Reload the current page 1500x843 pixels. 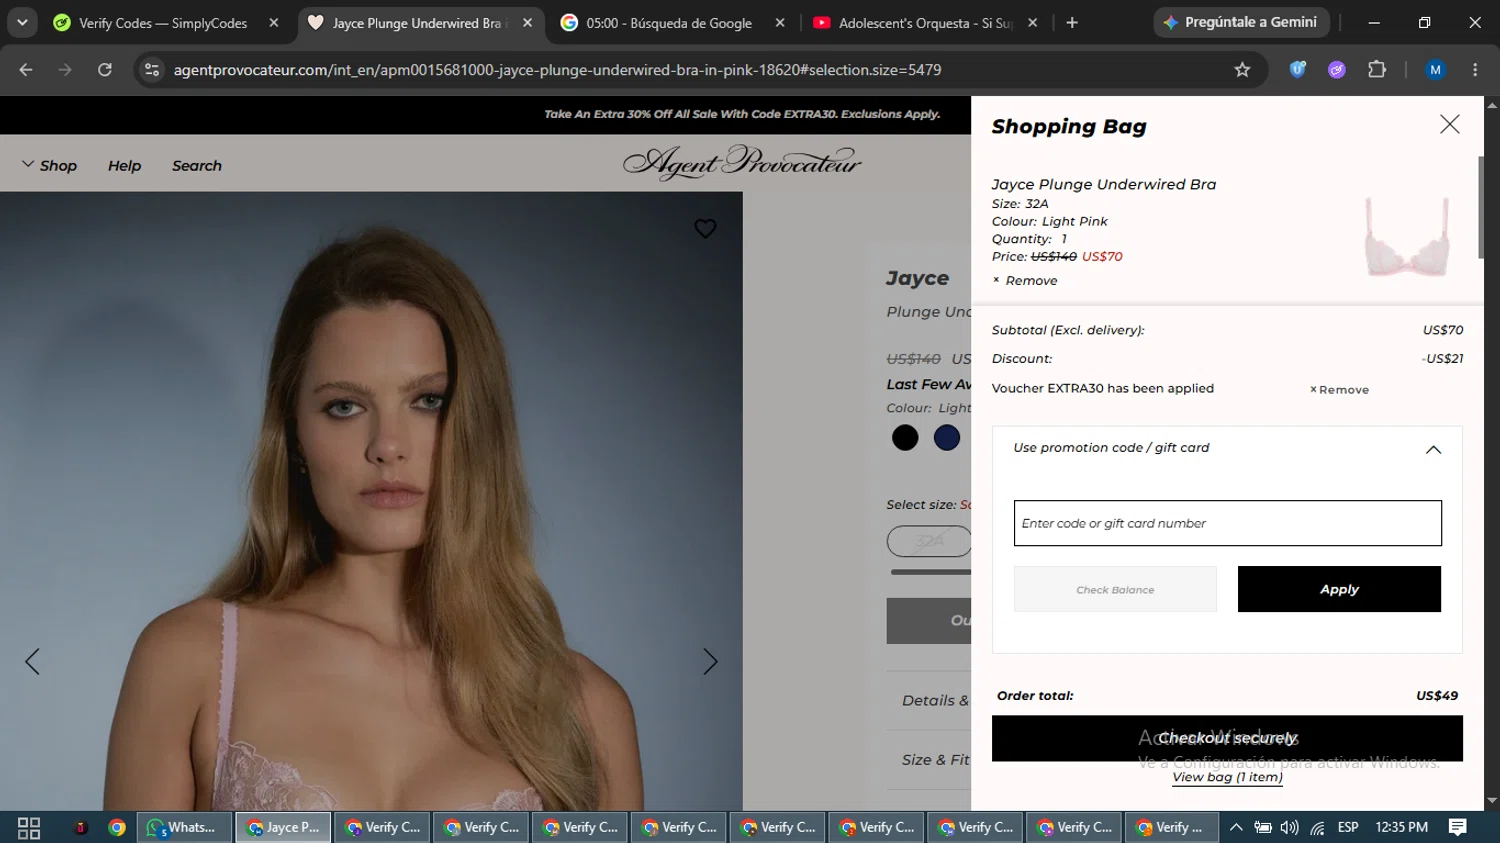pyautogui.click(x=105, y=70)
